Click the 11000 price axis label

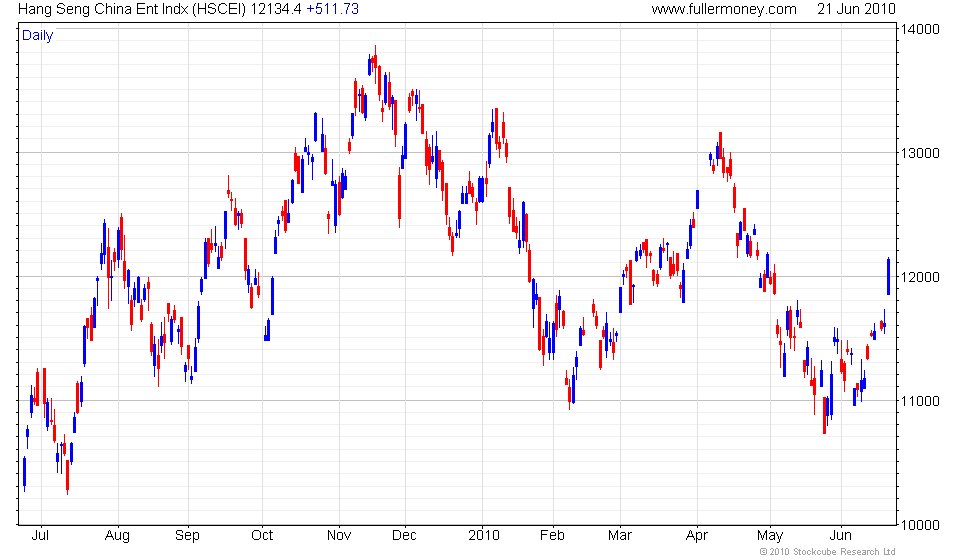[x=920, y=401]
